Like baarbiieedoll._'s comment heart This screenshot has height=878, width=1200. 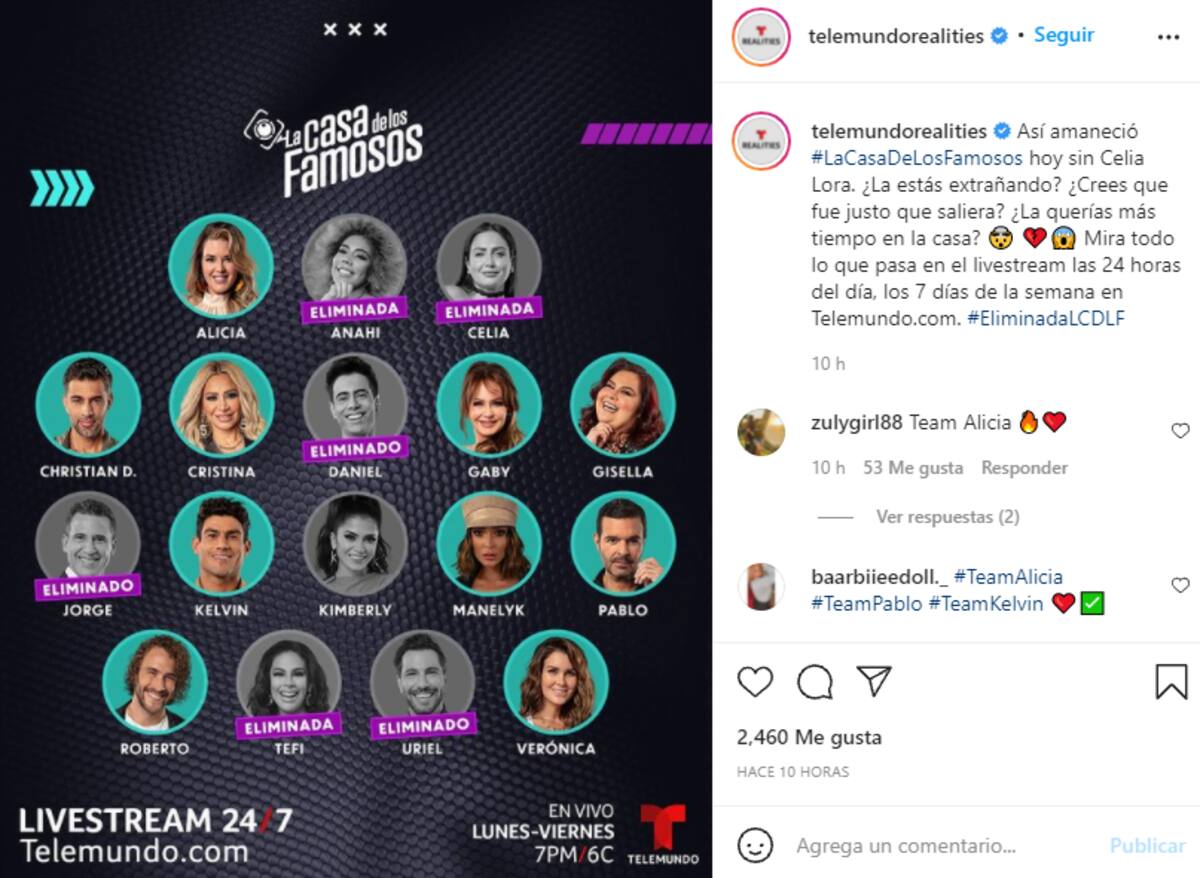pyautogui.click(x=1180, y=585)
